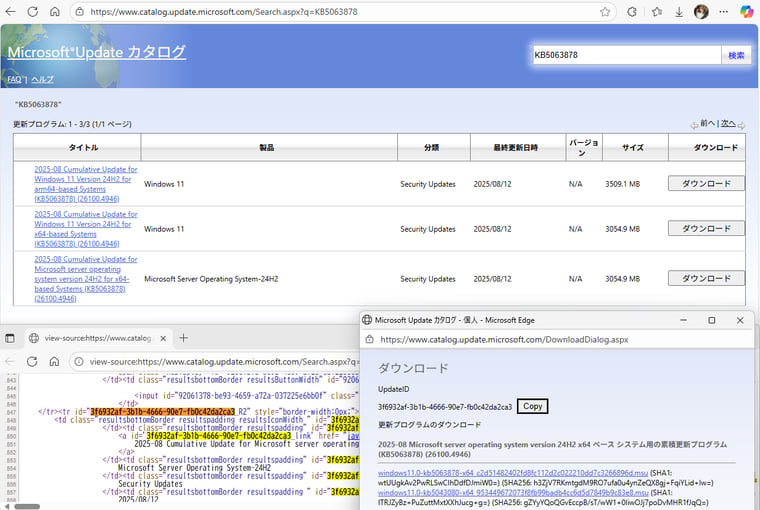The height and width of the screenshot is (510, 760).
Task: Sort results by サイズ column header
Action: tap(633, 147)
